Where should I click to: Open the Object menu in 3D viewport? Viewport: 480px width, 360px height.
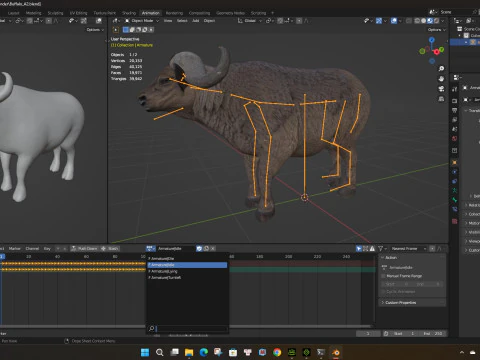[209, 21]
